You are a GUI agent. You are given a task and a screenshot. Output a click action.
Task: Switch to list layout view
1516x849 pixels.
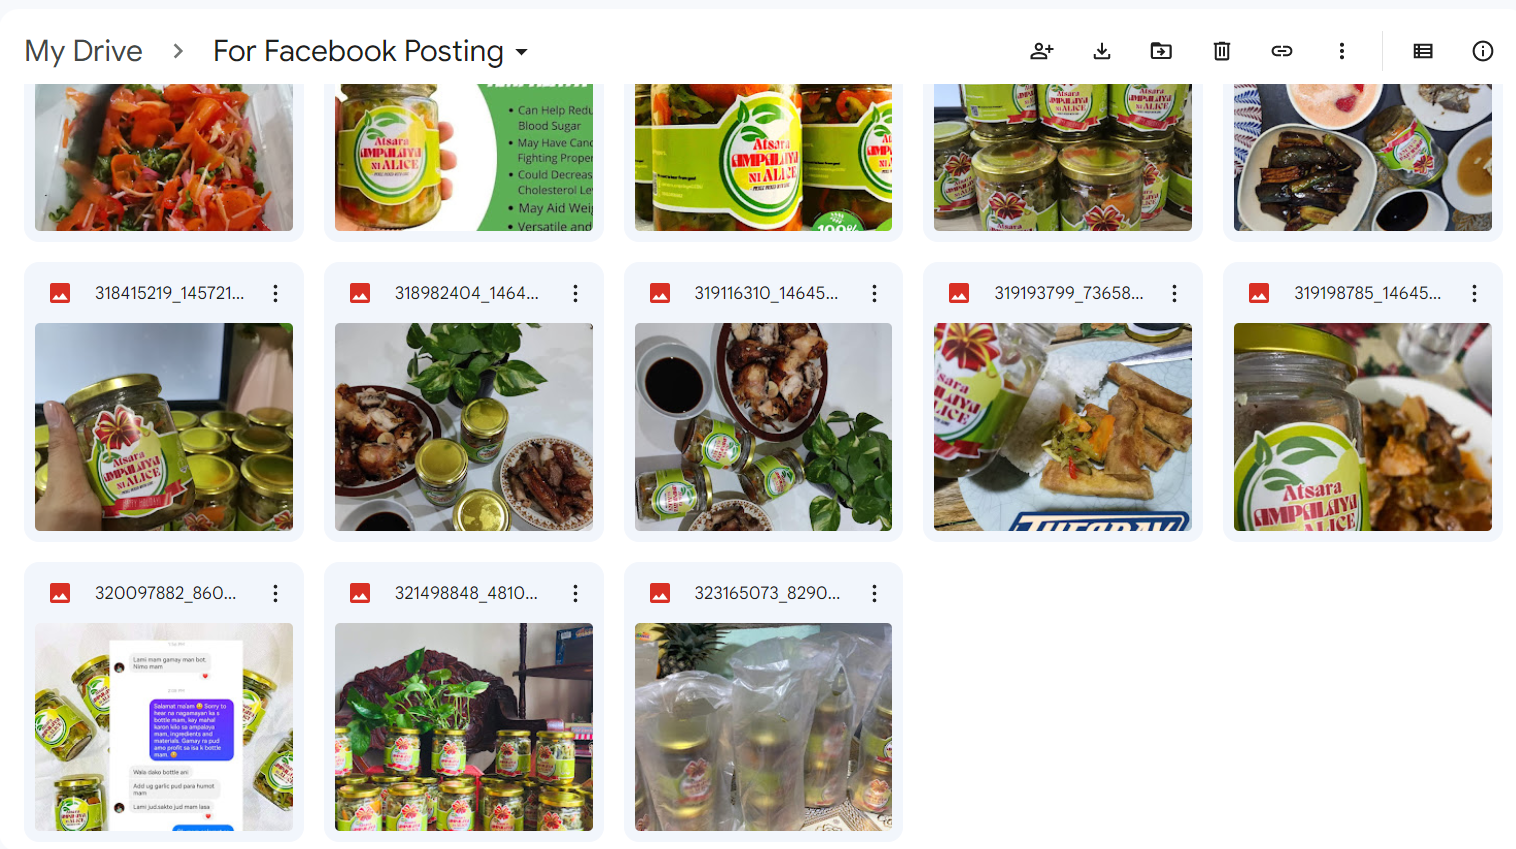(x=1423, y=51)
